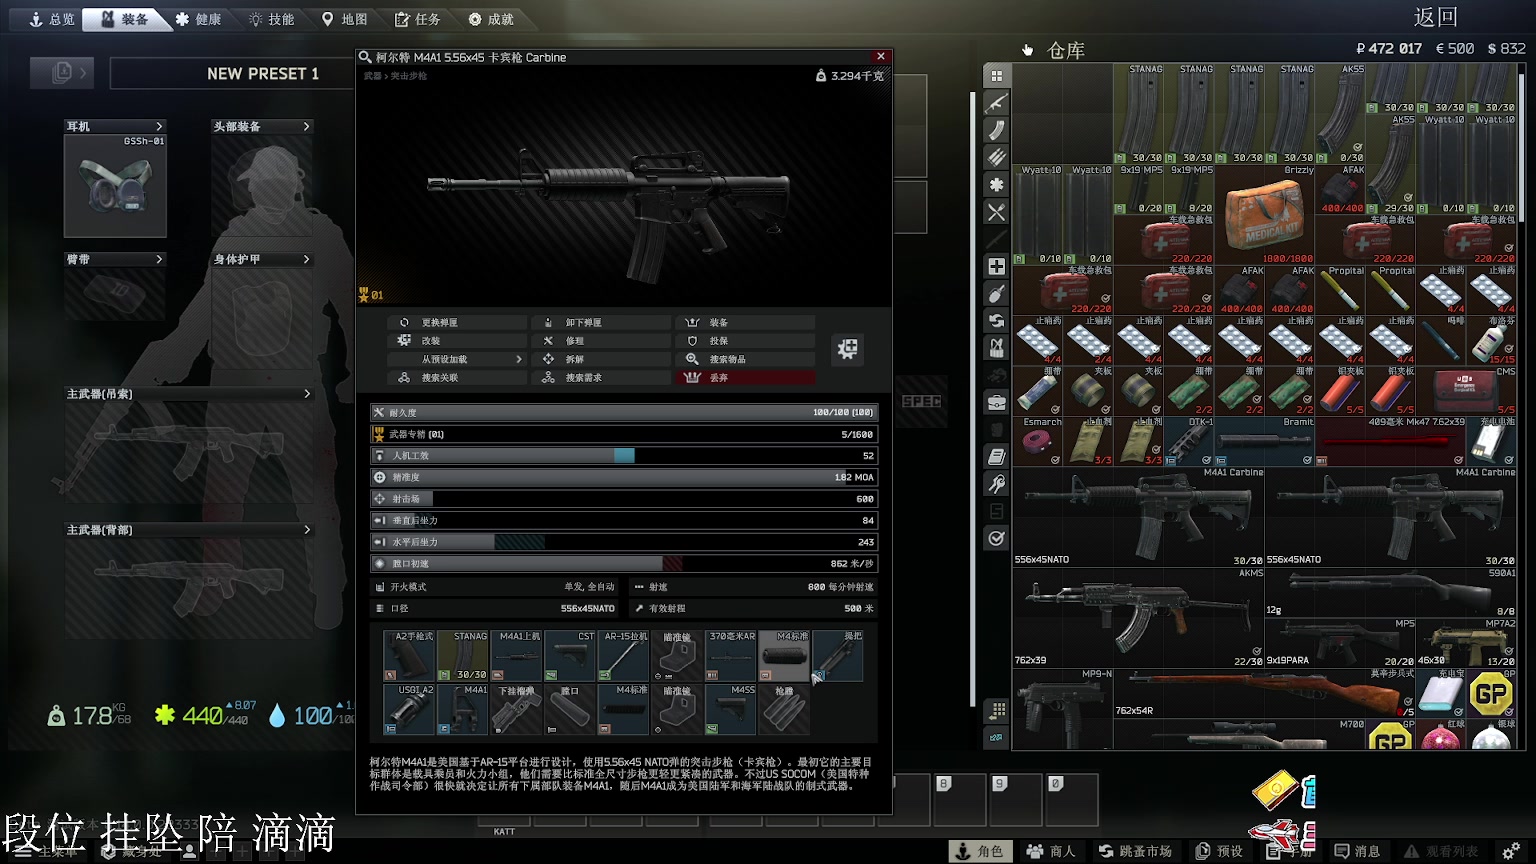1536x864 pixels.
Task: Click the 更换弹匣 change magazine action
Action: click(x=456, y=322)
